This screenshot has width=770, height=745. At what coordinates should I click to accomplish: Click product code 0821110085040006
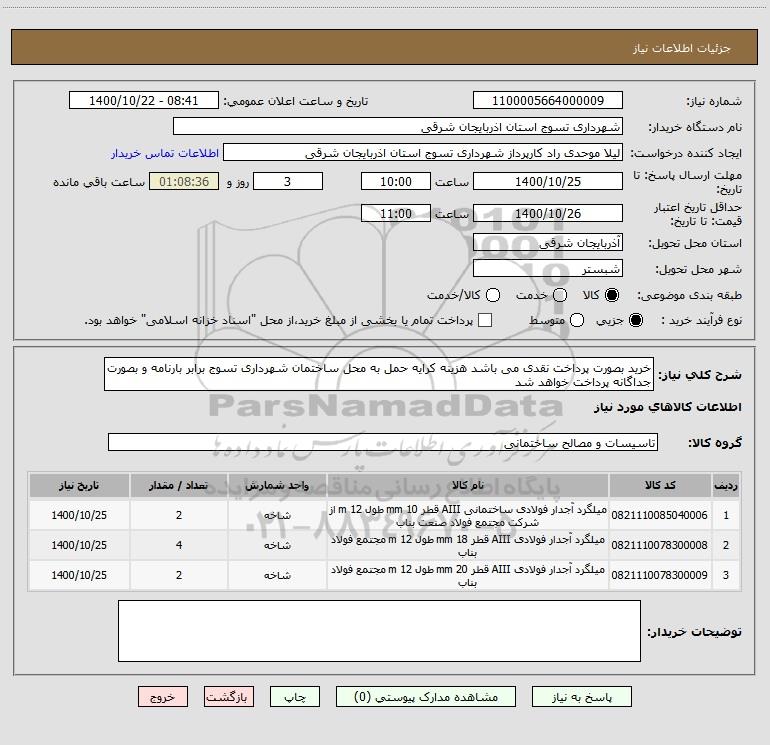click(x=660, y=515)
